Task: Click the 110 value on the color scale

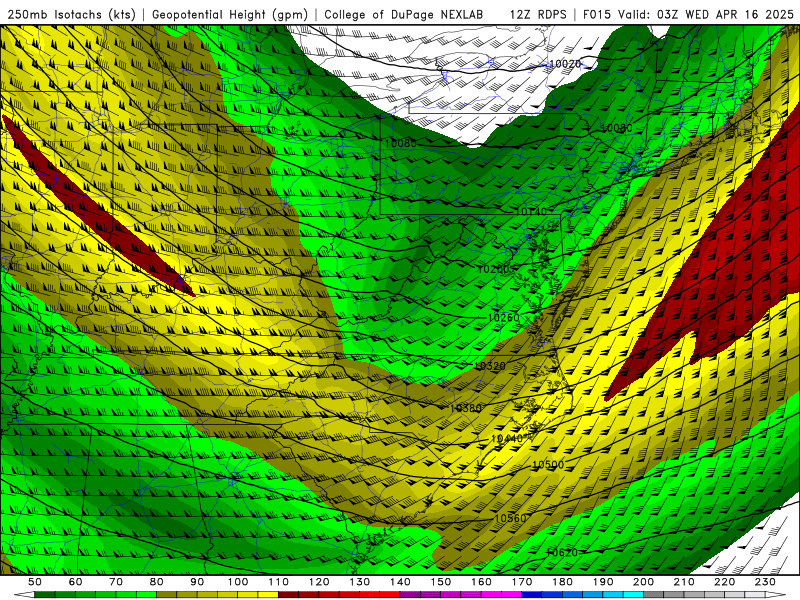Action: 279,582
